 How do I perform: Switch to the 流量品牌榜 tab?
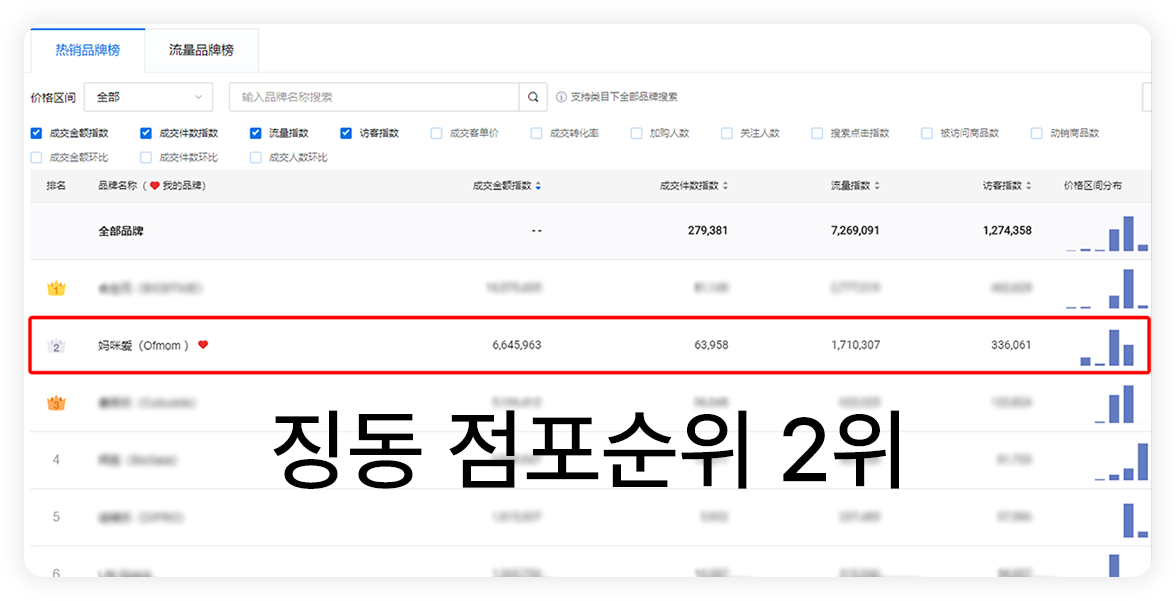pos(201,50)
